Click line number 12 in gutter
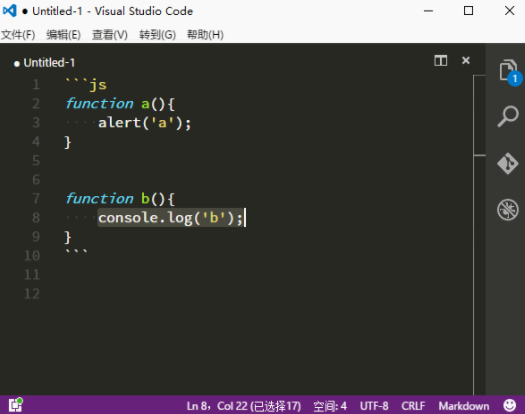525x414 pixels. coord(32,294)
